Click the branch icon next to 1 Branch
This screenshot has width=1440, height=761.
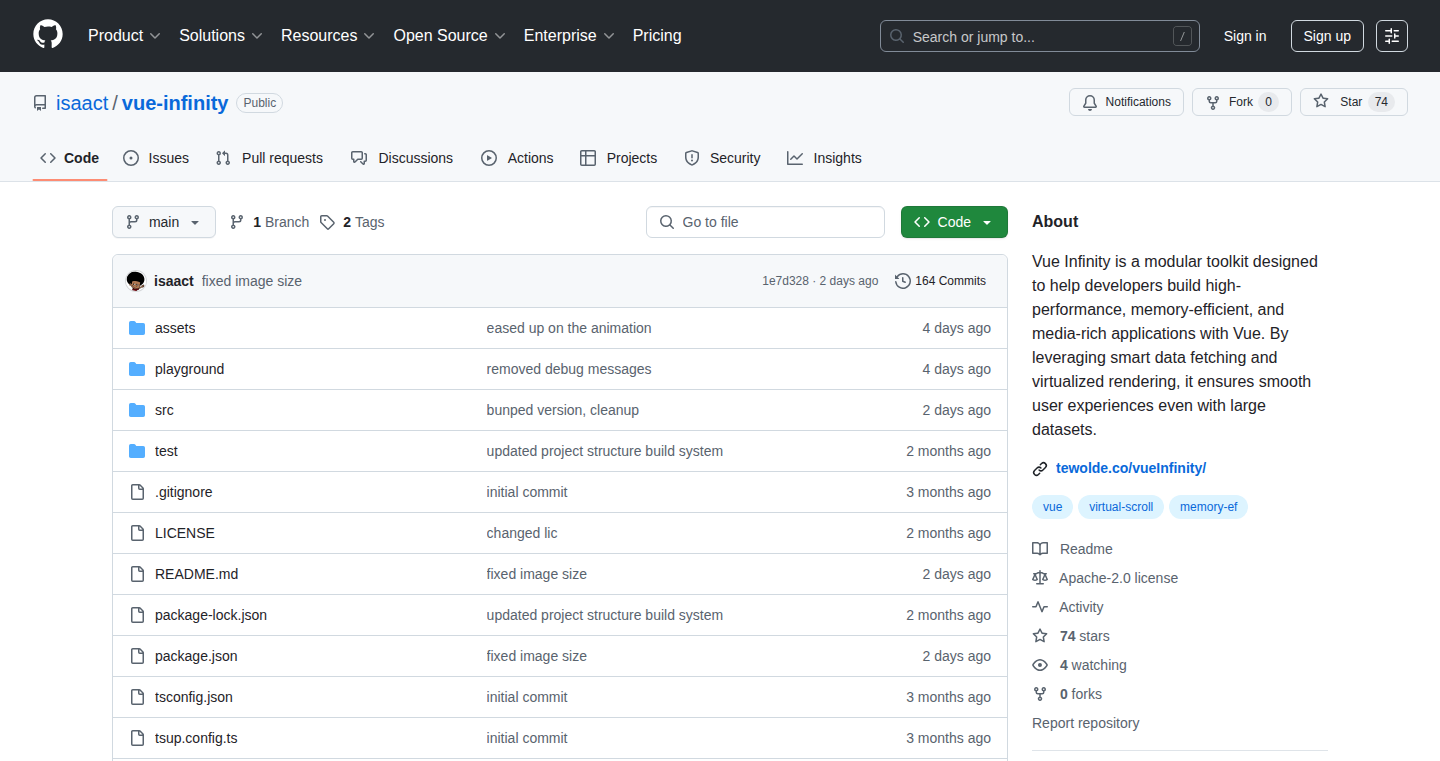237,222
